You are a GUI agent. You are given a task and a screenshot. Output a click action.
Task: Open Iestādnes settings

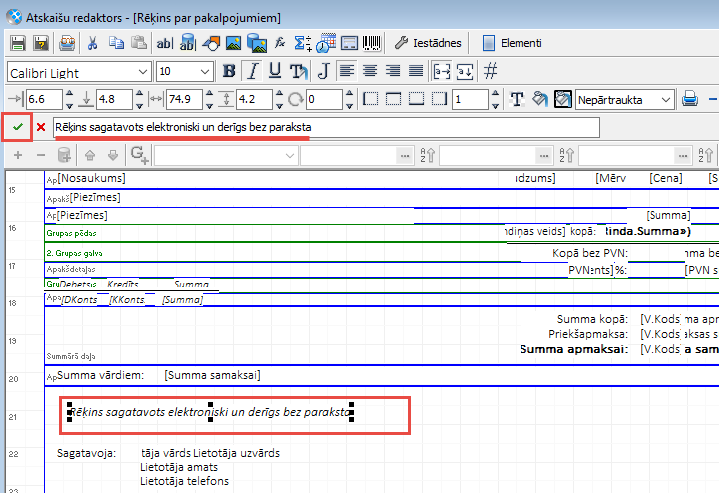429,43
